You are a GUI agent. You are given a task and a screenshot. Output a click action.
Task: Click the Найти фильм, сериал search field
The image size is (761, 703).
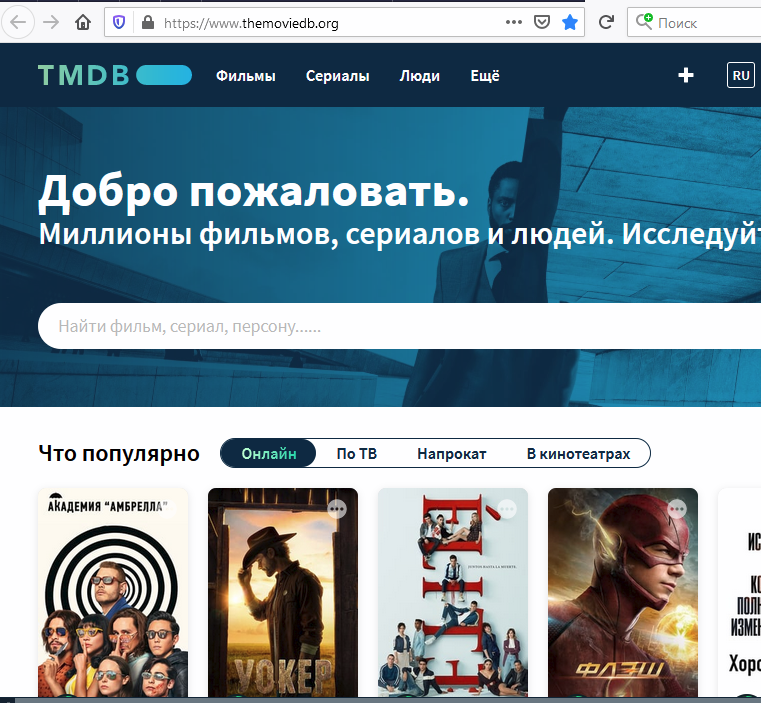[x=399, y=326]
